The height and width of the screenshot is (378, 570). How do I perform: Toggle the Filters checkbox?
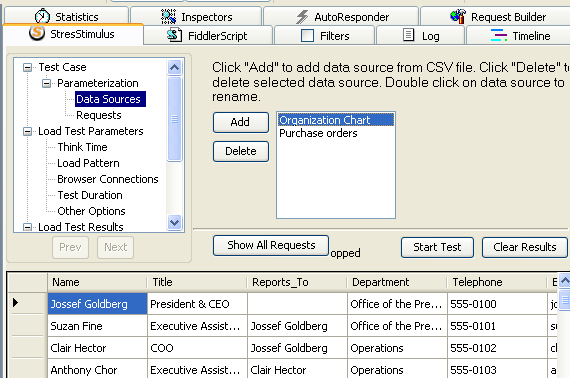click(x=308, y=36)
